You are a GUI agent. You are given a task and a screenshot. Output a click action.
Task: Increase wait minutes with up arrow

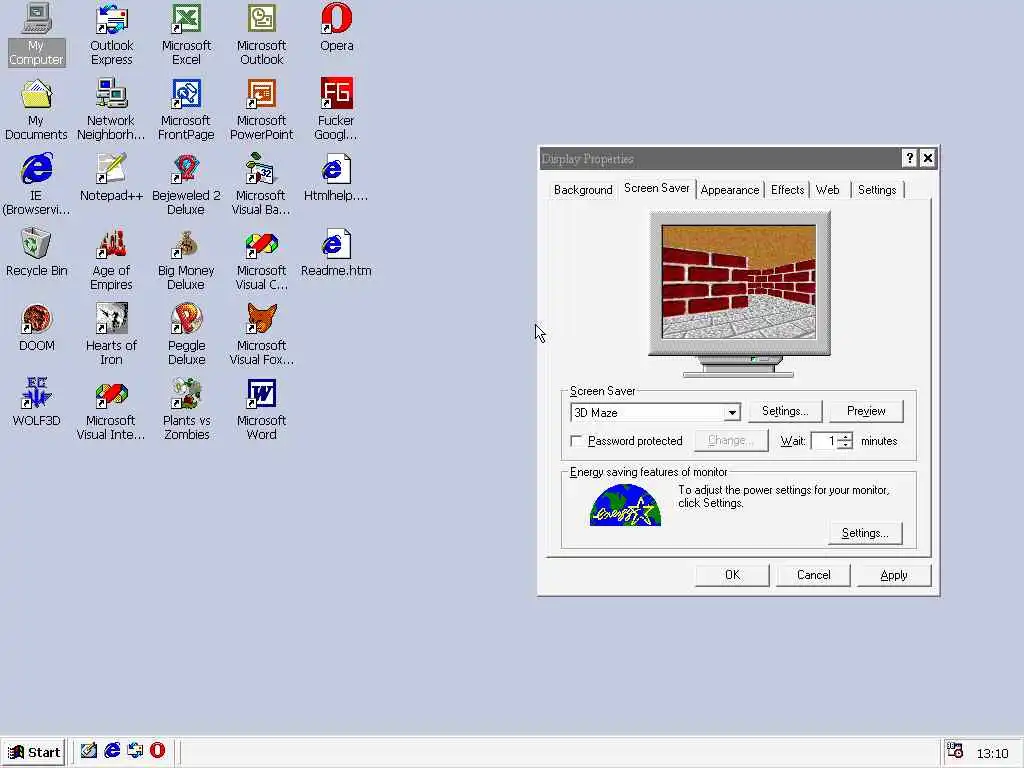(845, 436)
